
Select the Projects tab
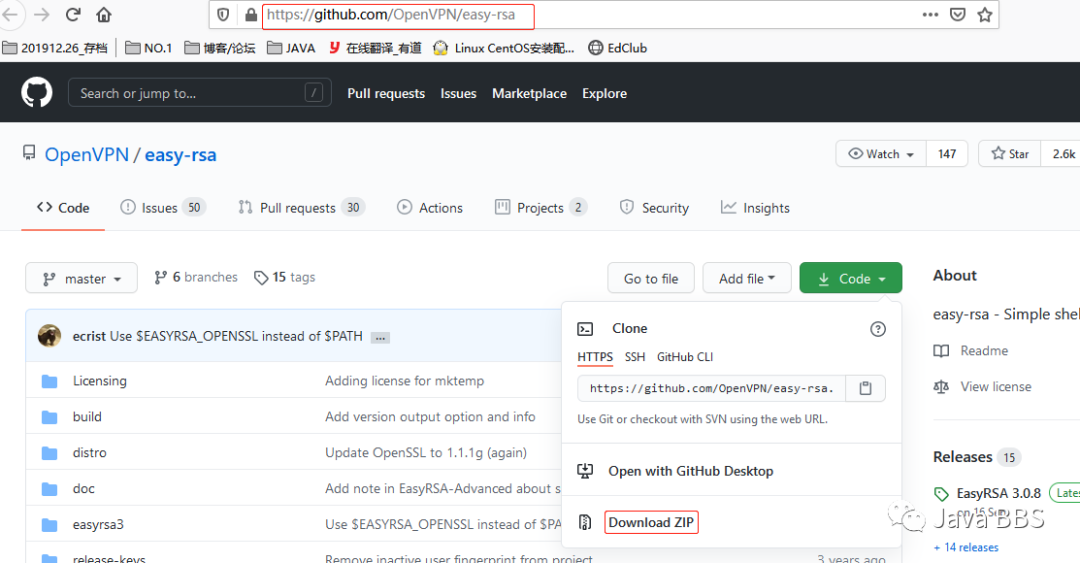pyautogui.click(x=541, y=208)
